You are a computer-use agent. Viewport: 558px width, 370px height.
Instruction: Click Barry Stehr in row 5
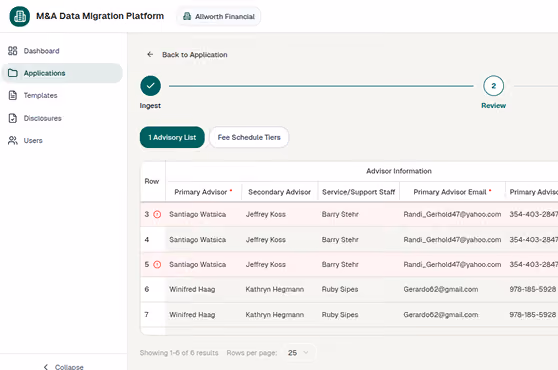(340, 264)
